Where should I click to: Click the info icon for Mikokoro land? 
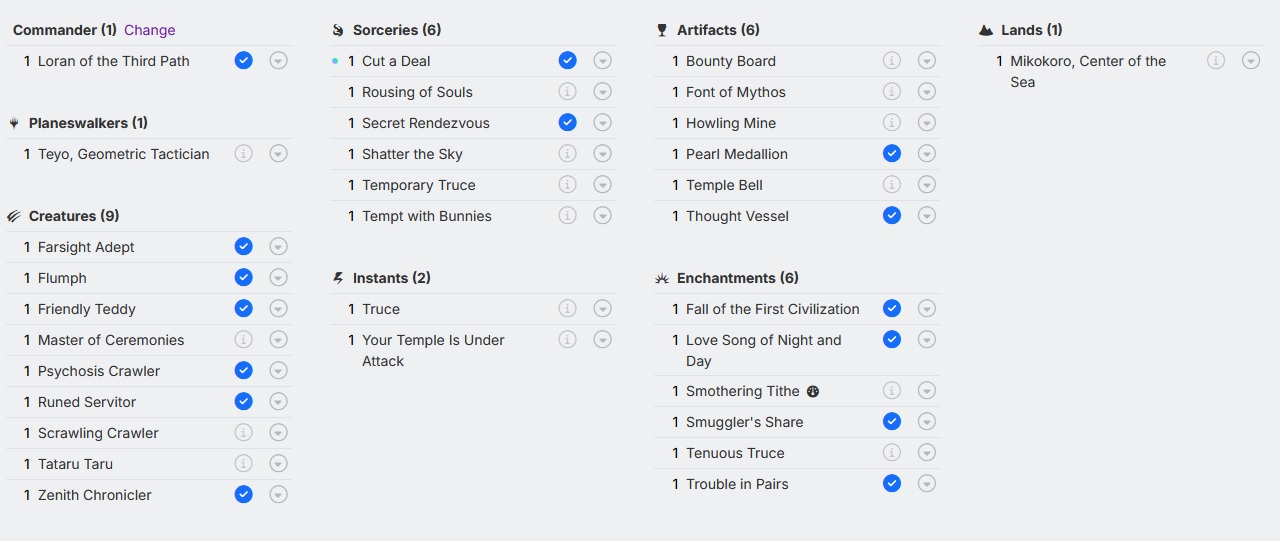pos(1216,61)
